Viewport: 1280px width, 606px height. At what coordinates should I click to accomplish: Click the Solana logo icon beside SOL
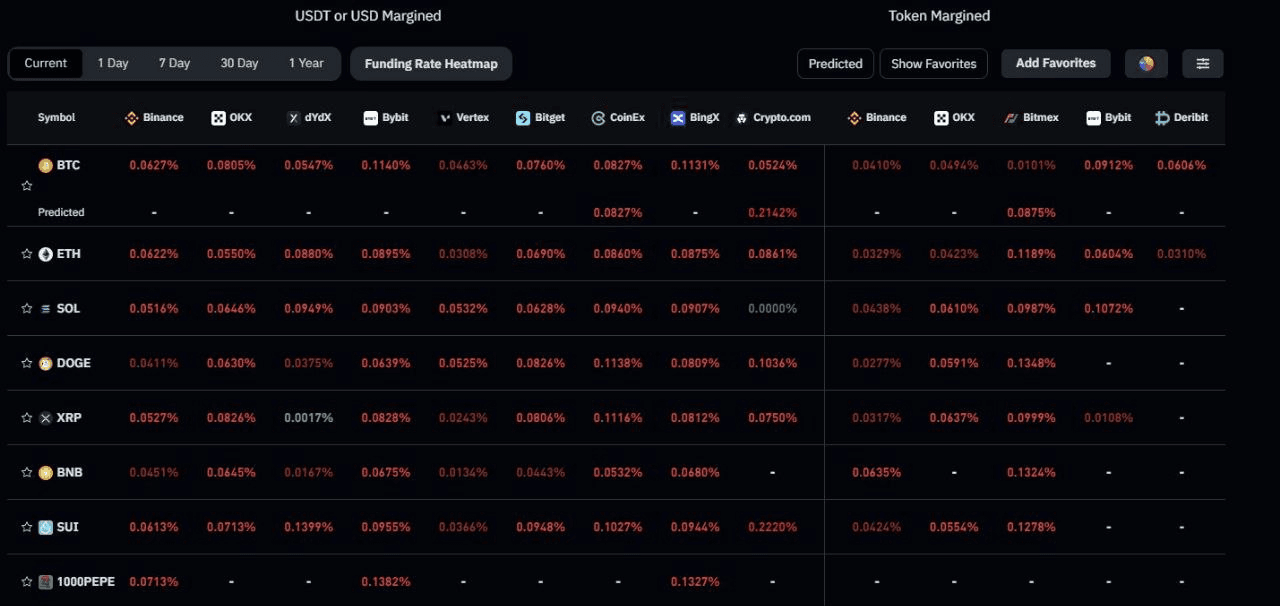point(45,309)
